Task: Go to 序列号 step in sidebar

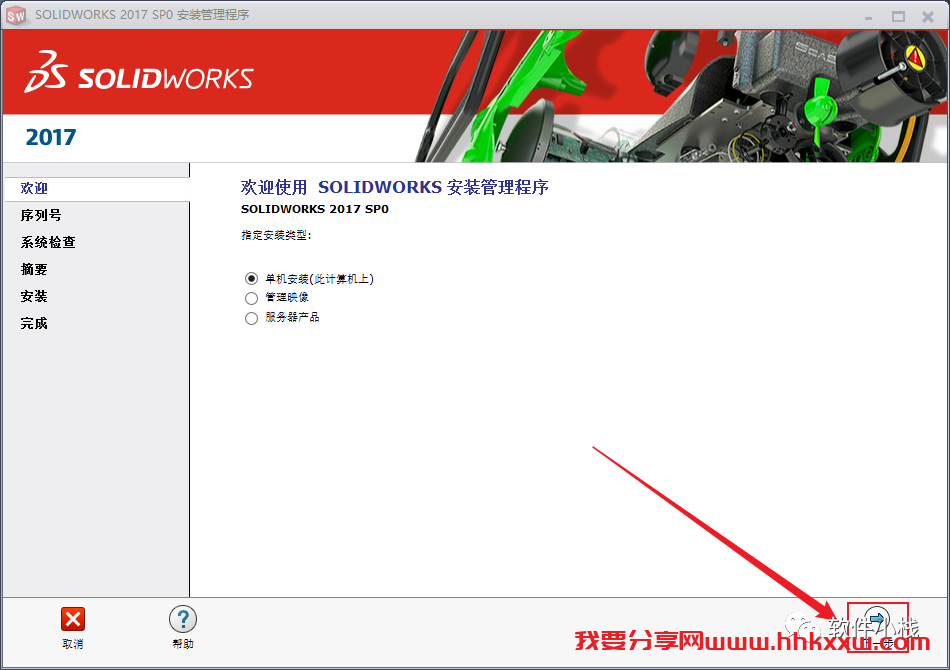Action: point(41,215)
